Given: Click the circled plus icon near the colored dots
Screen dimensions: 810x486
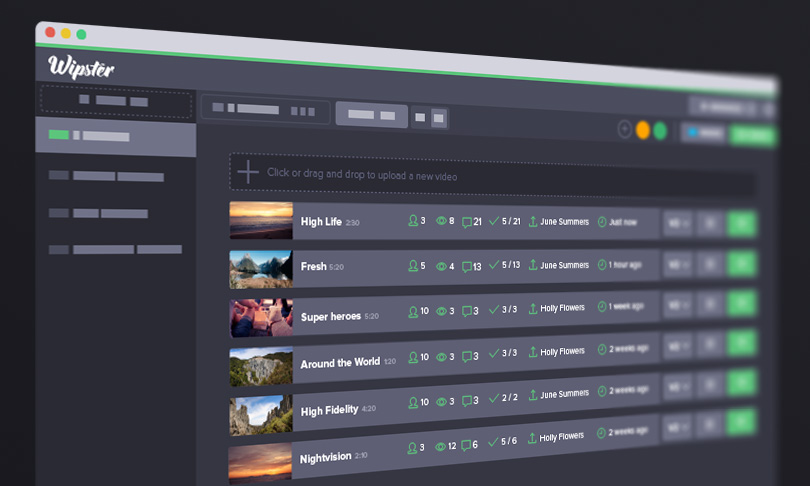Looking at the screenshot, I should pos(625,129).
